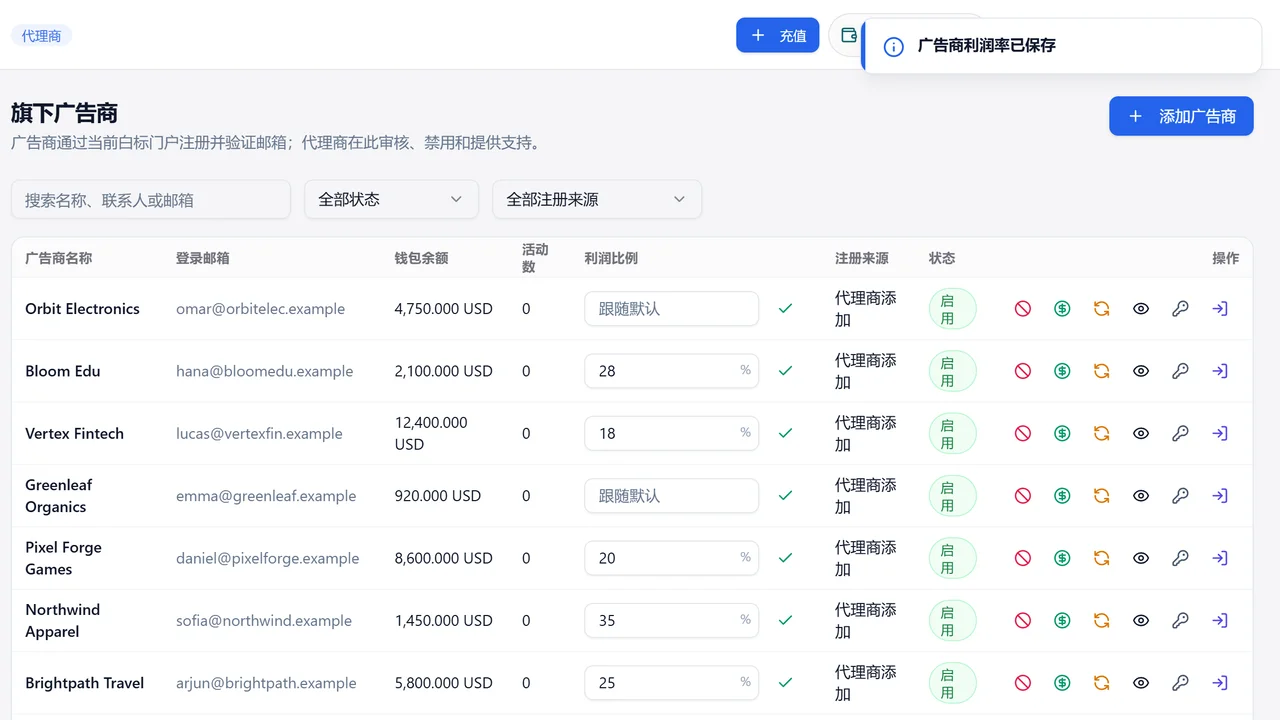1280x720 pixels.
Task: Click the red disable icon for Pixel Forge Games
Action: point(1023,558)
